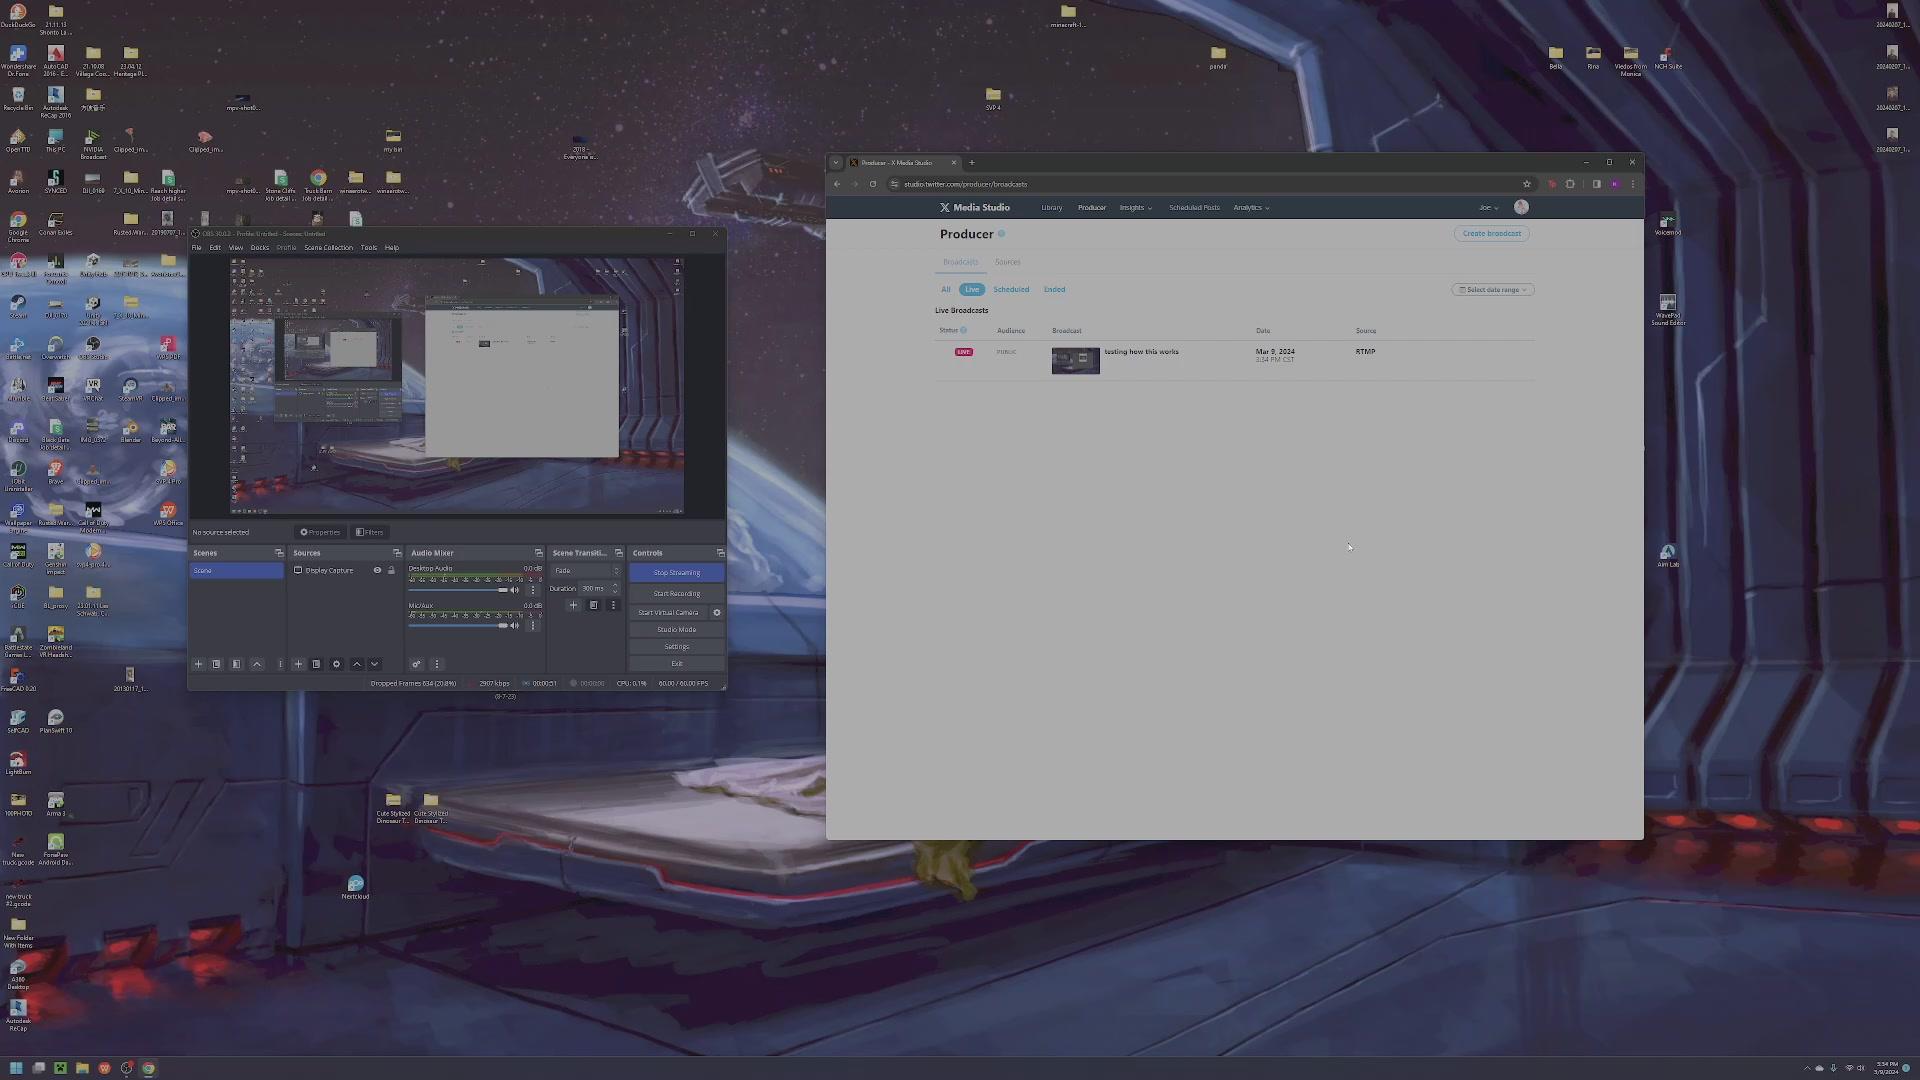Mute Mic/Aux speaker icon
Image resolution: width=1920 pixels, height=1080 pixels.
(x=515, y=626)
